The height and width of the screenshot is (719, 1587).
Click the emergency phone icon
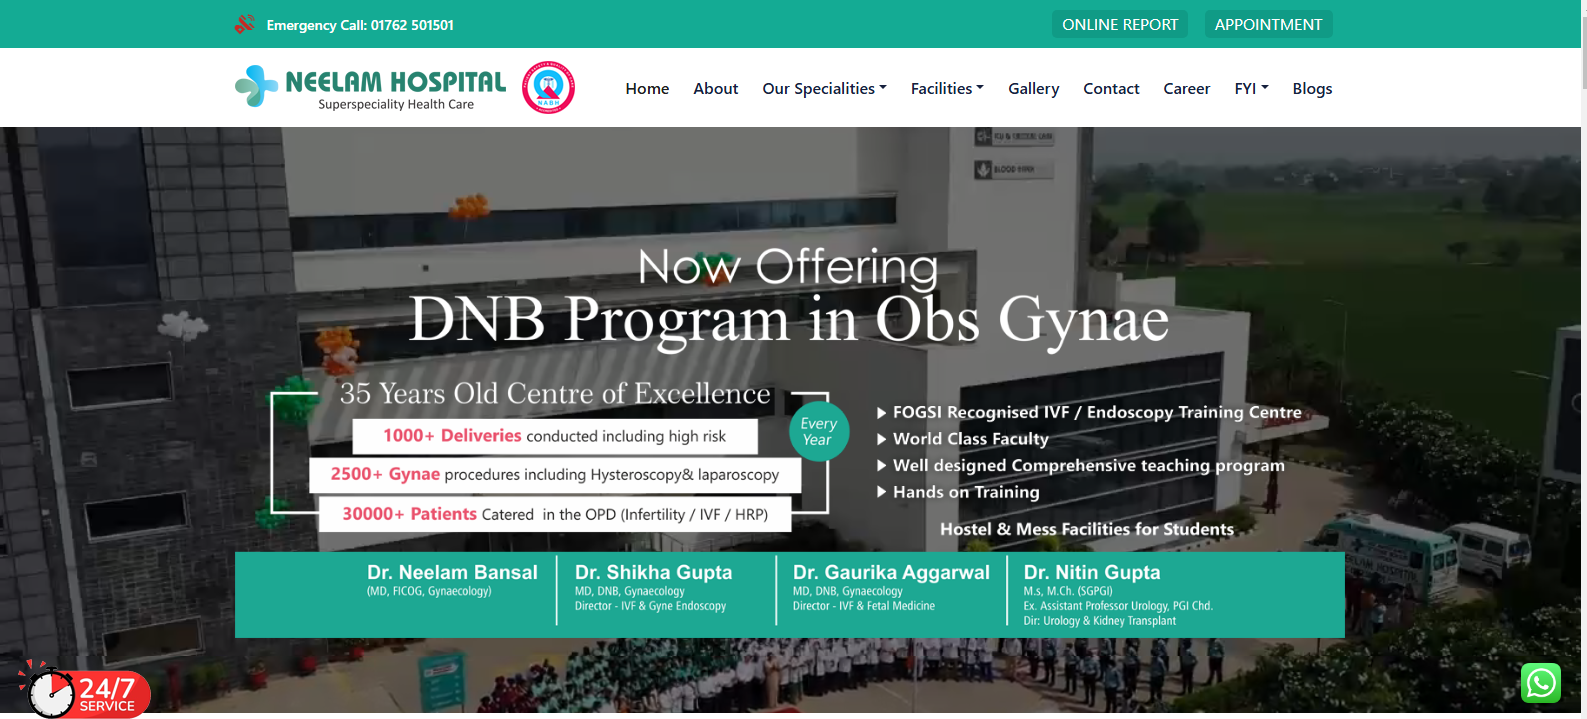[x=245, y=24]
